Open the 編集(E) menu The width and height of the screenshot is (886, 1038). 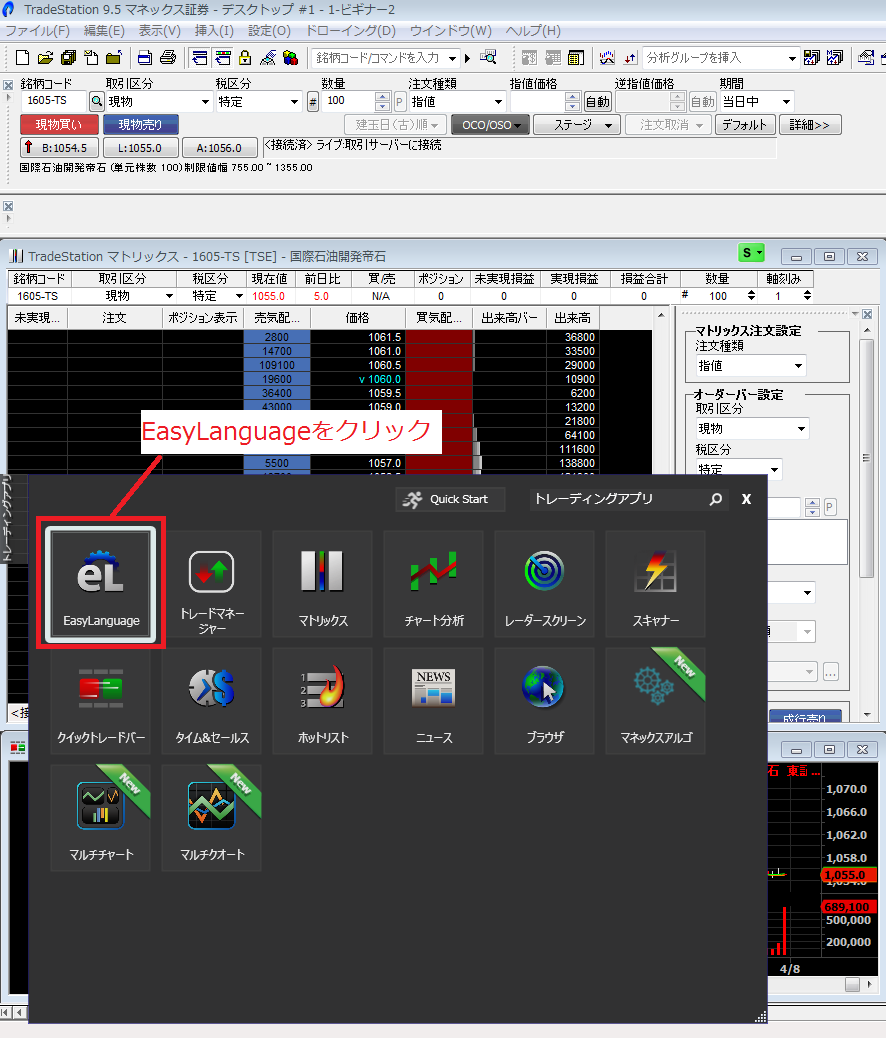click(x=104, y=31)
